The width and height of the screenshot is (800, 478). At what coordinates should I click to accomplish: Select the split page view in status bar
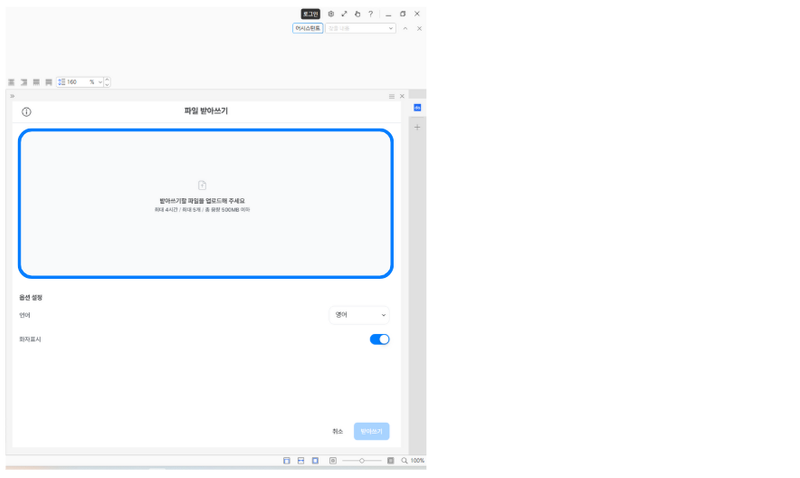[301, 461]
